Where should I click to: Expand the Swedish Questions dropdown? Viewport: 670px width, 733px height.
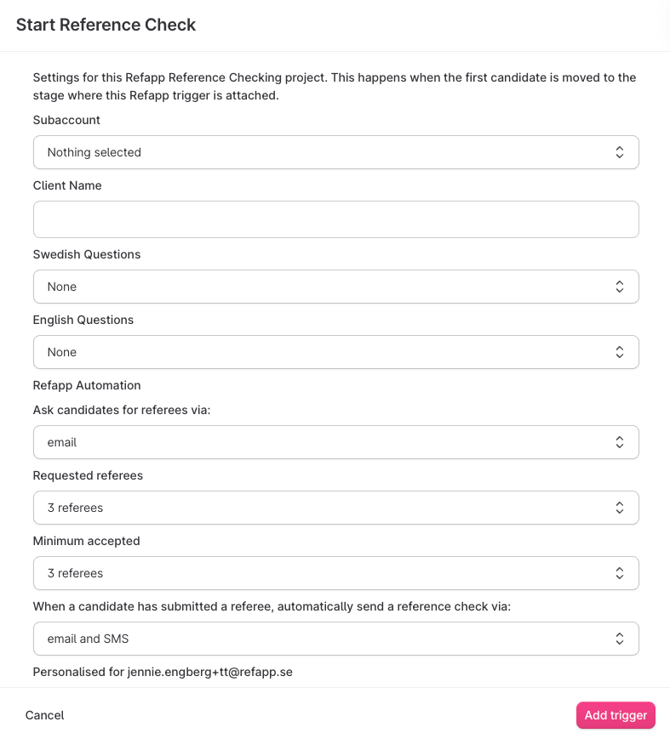[x=320, y=287]
